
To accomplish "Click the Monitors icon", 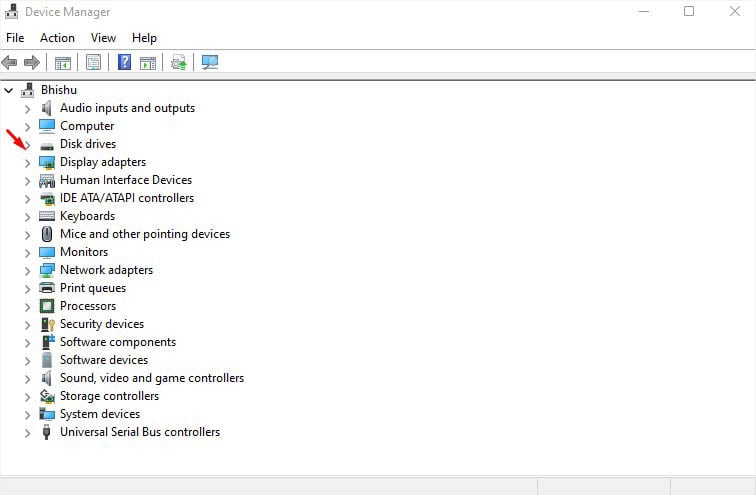I will point(47,252).
